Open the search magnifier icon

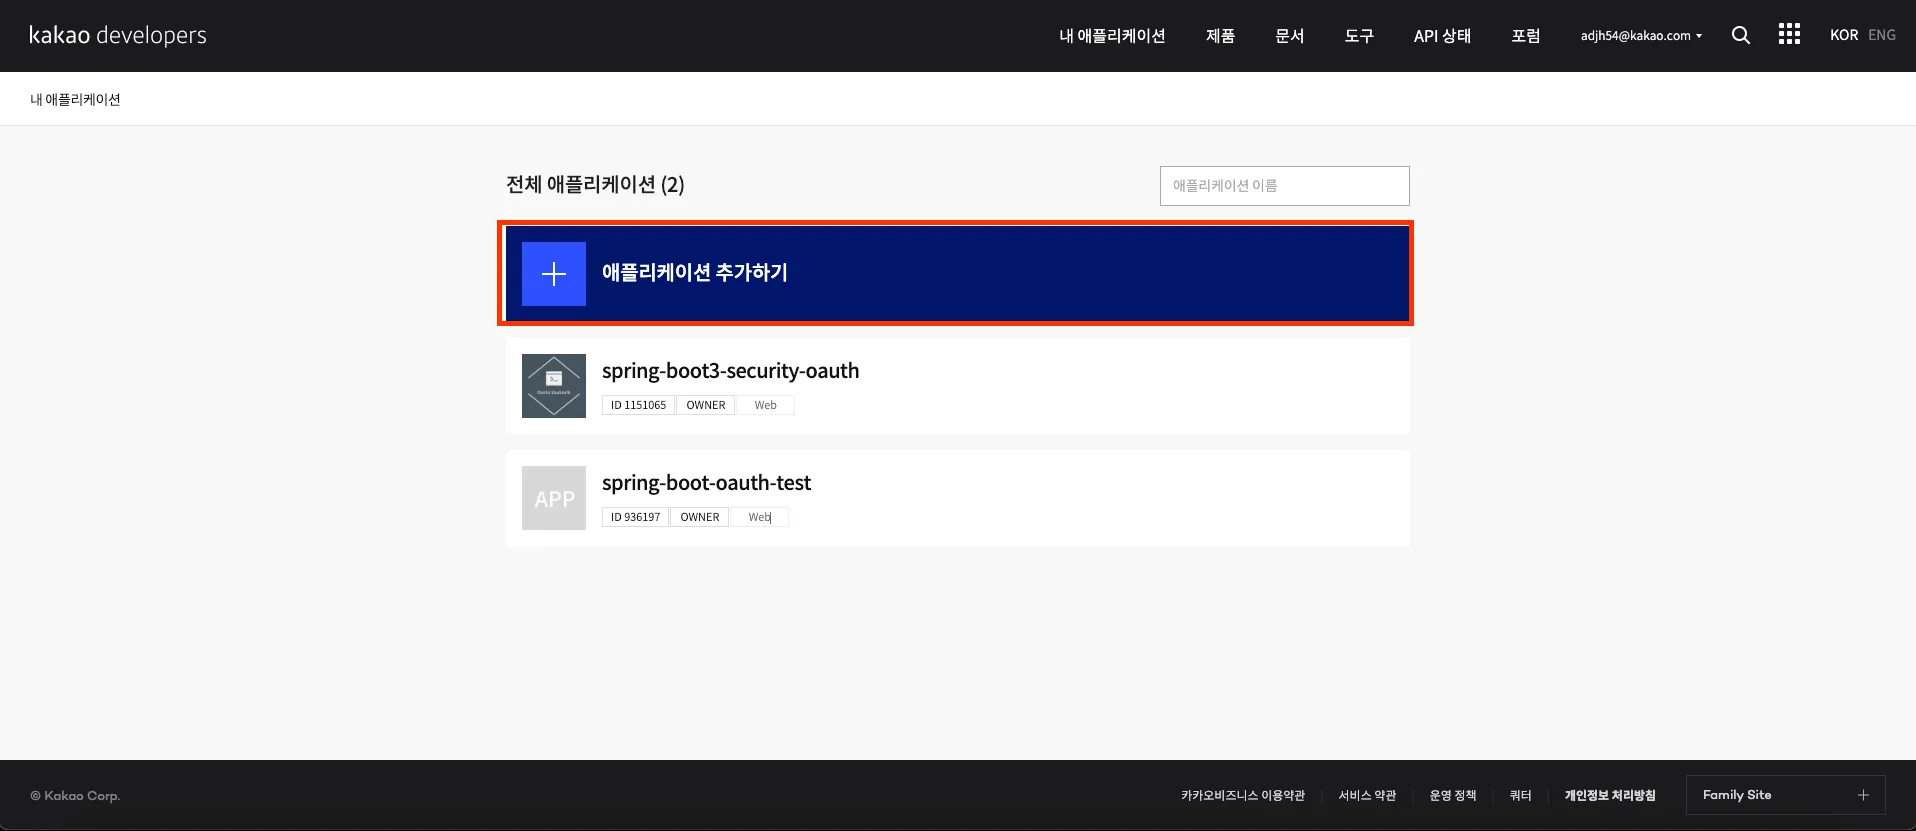coord(1741,35)
